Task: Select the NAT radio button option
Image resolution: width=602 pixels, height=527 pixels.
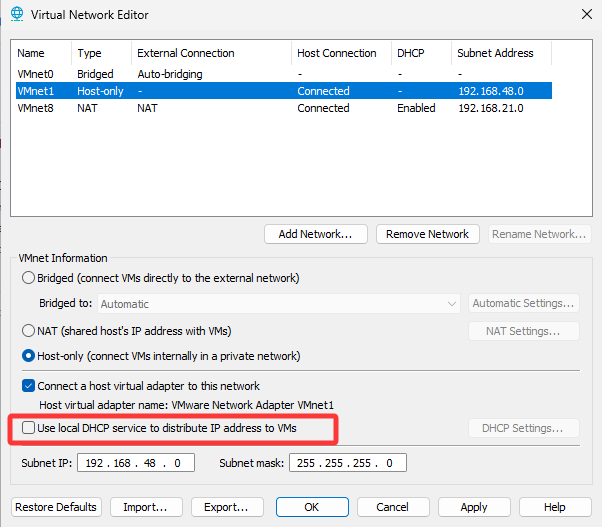Action: coord(28,331)
